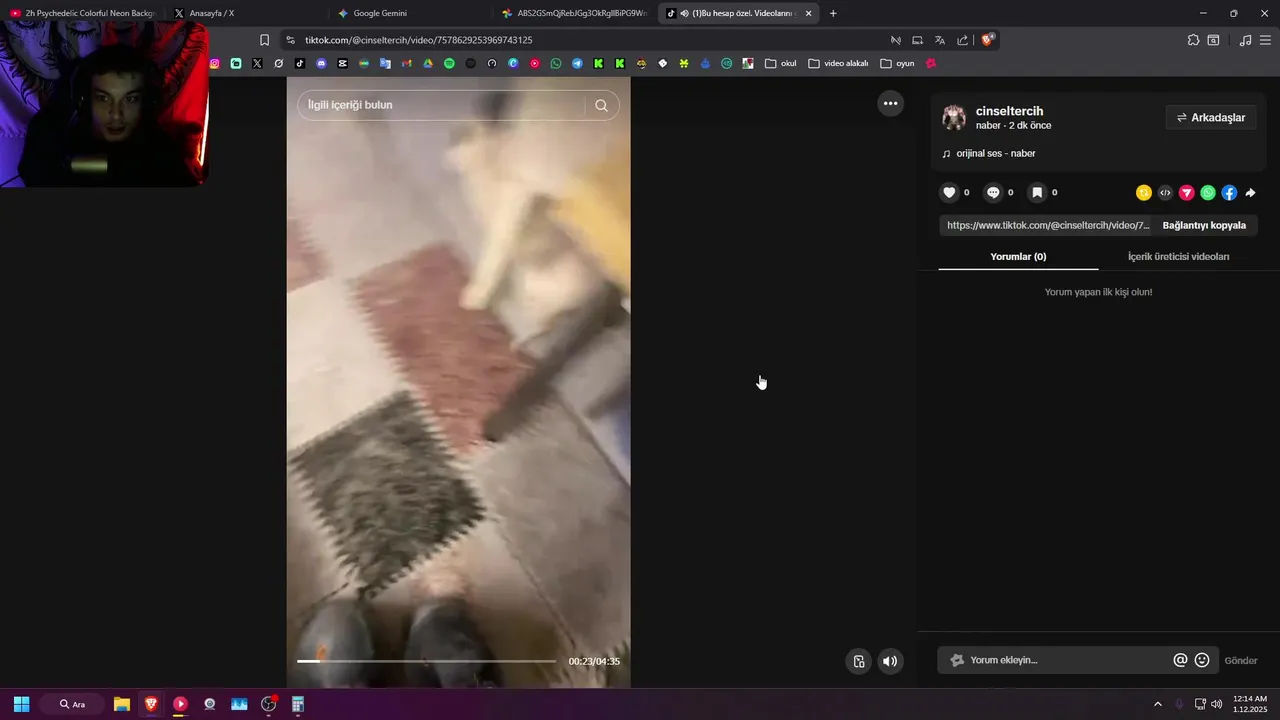
Task: Open the 'orijinal ses - naber' sound link
Action: coord(995,153)
